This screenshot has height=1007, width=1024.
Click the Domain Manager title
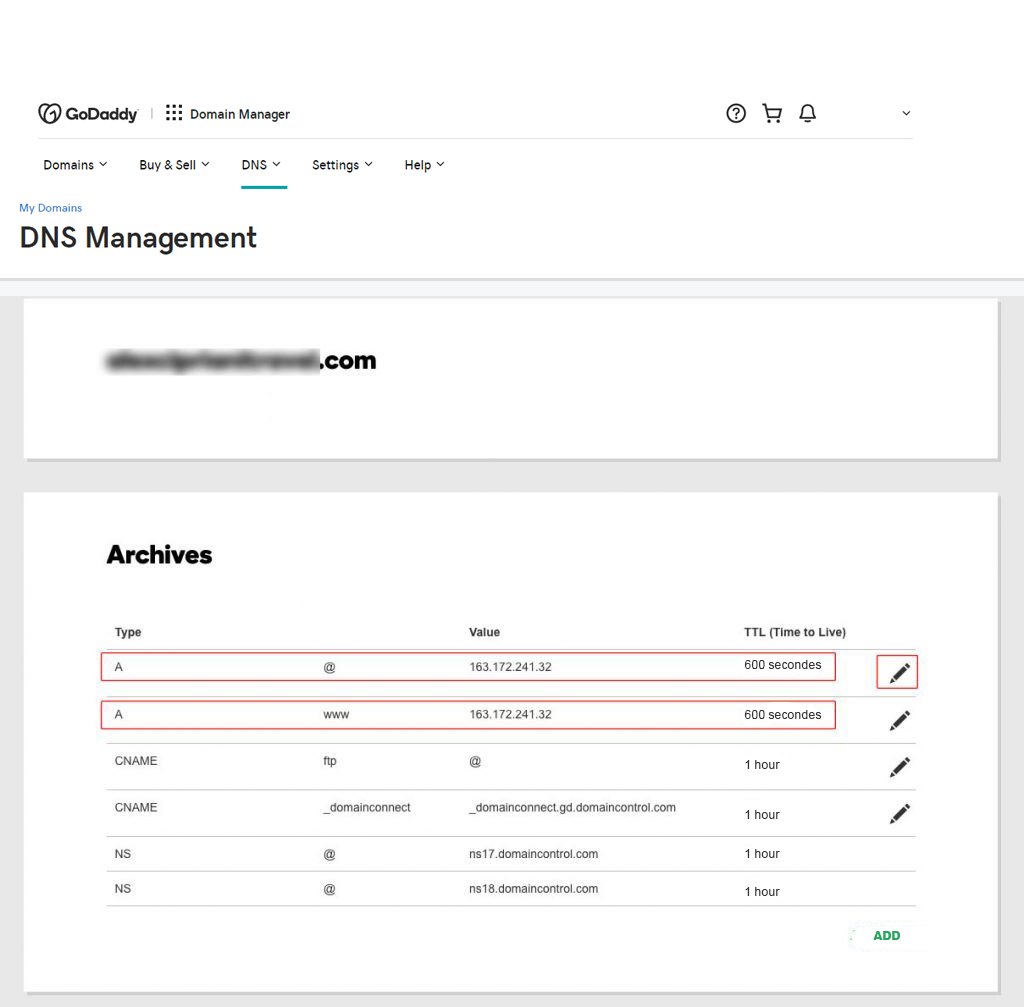pos(240,114)
